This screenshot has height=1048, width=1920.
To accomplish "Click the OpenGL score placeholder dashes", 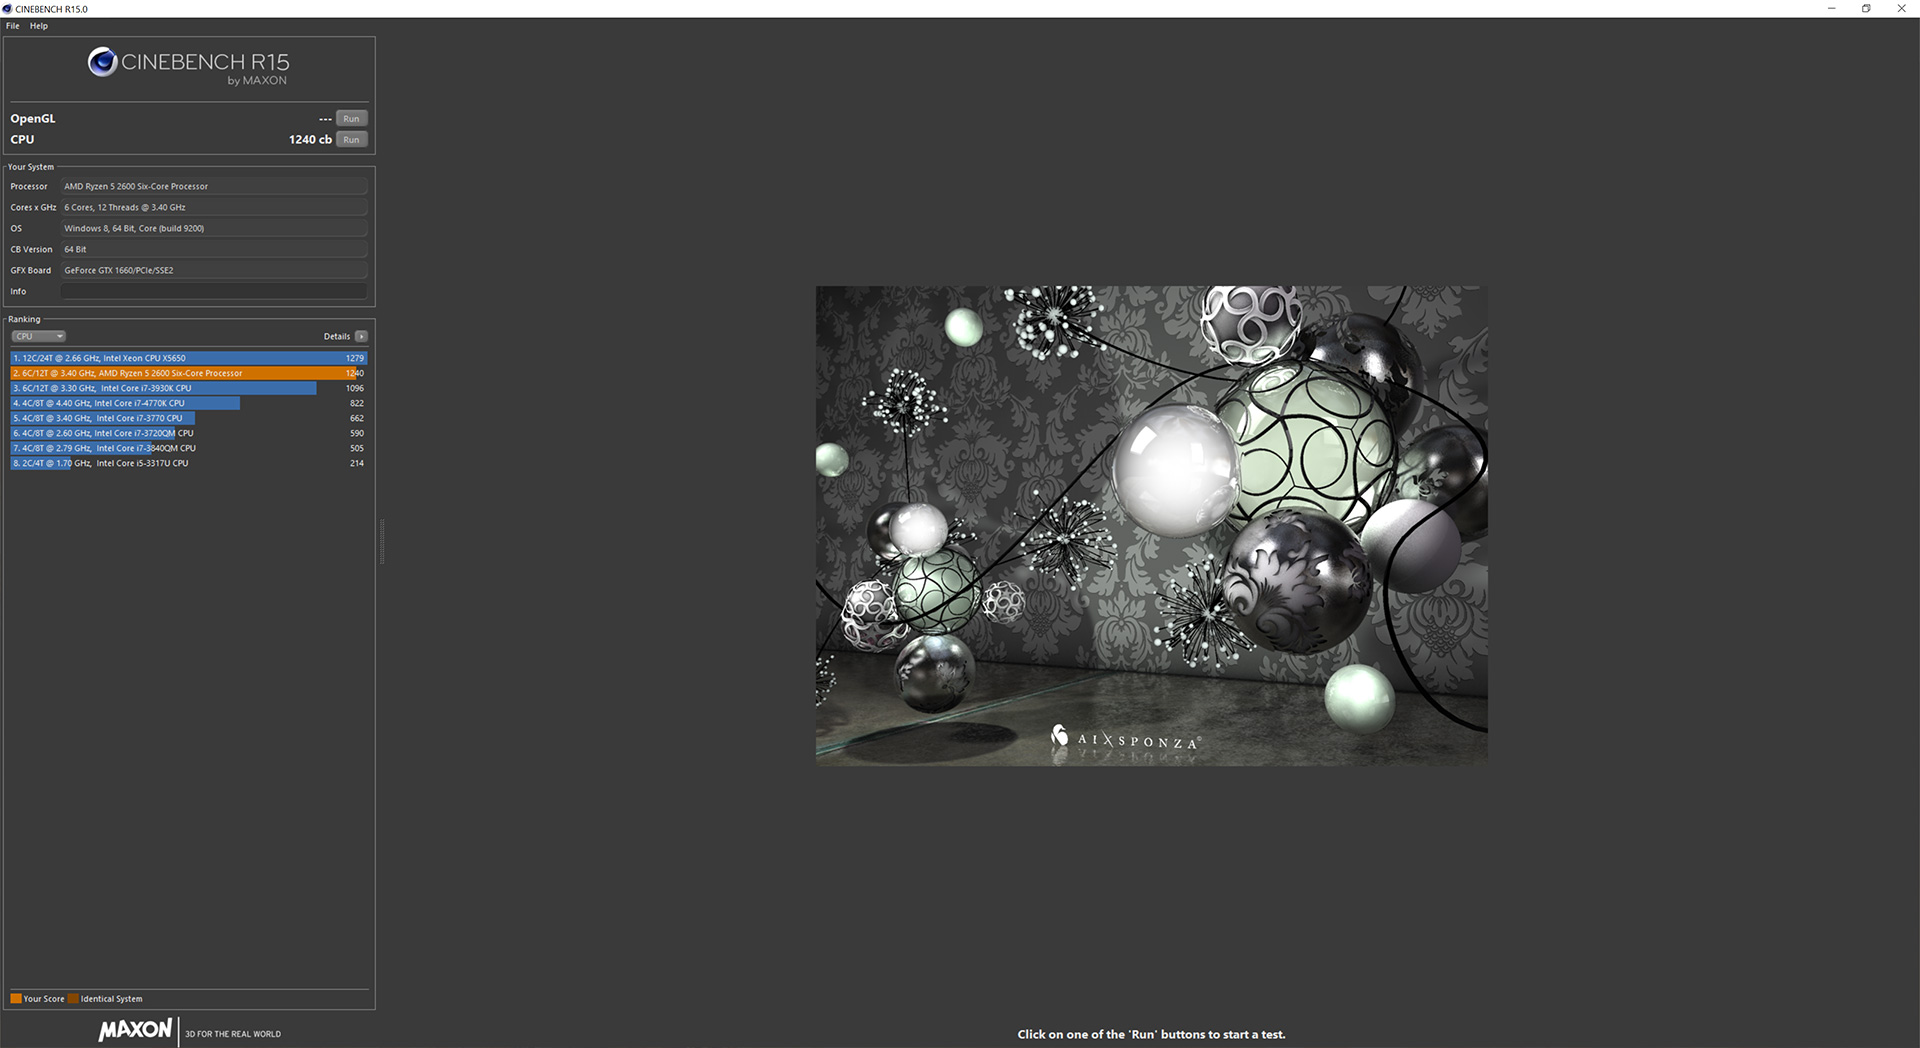I will [x=325, y=119].
